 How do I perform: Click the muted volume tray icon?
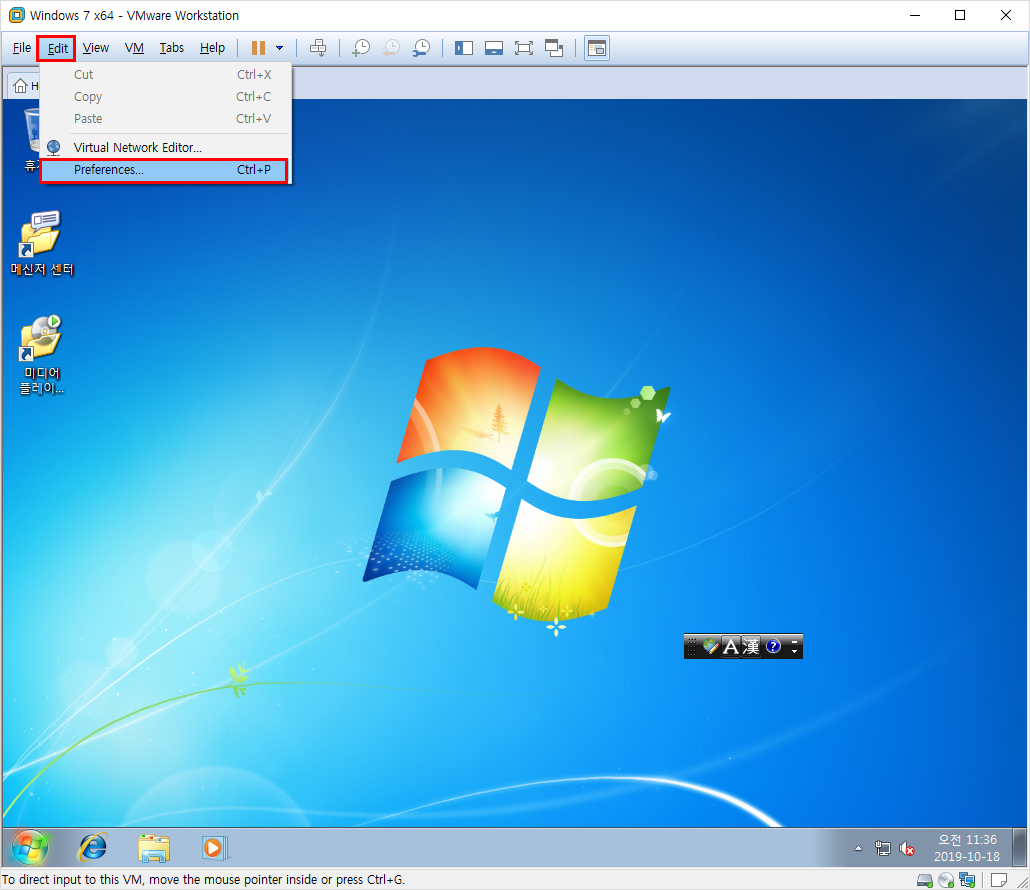point(907,849)
